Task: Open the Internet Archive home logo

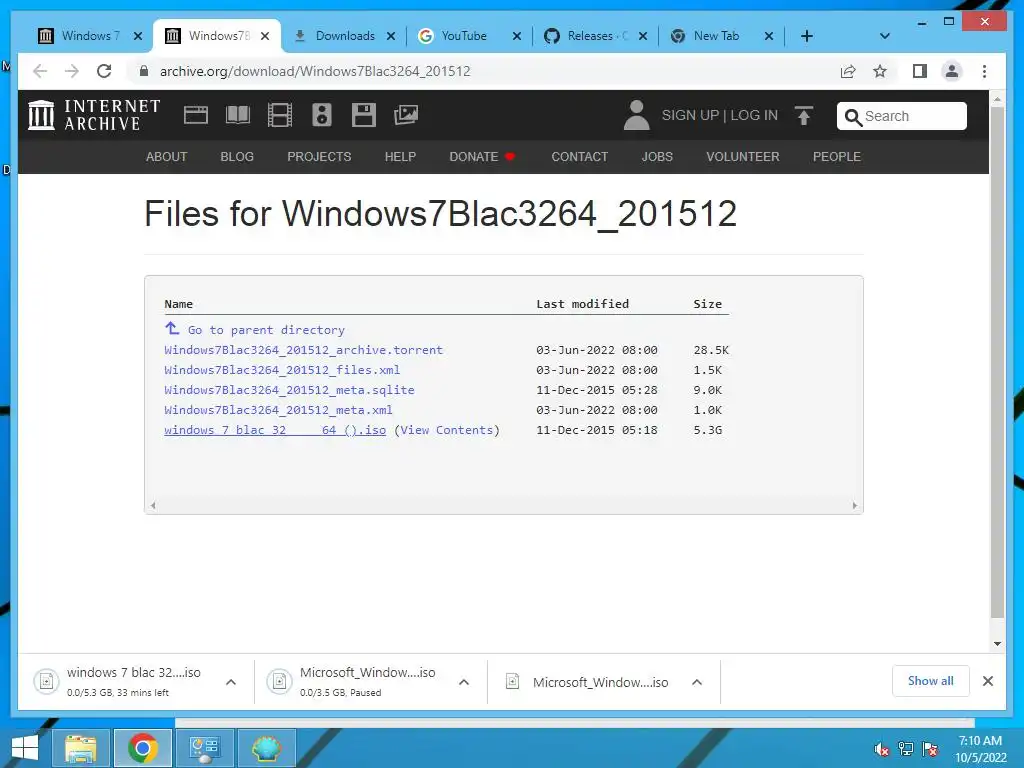Action: pyautogui.click(x=95, y=115)
